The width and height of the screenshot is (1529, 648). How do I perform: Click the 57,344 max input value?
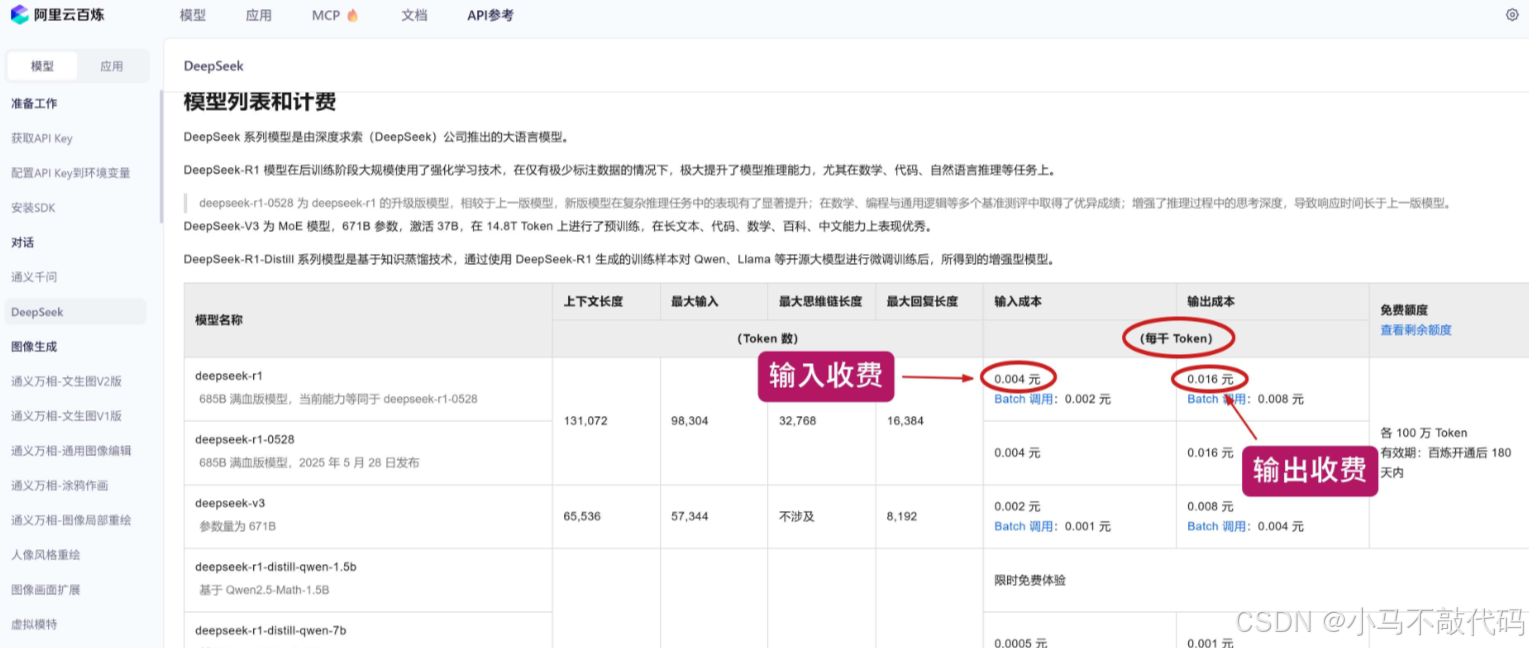690,516
